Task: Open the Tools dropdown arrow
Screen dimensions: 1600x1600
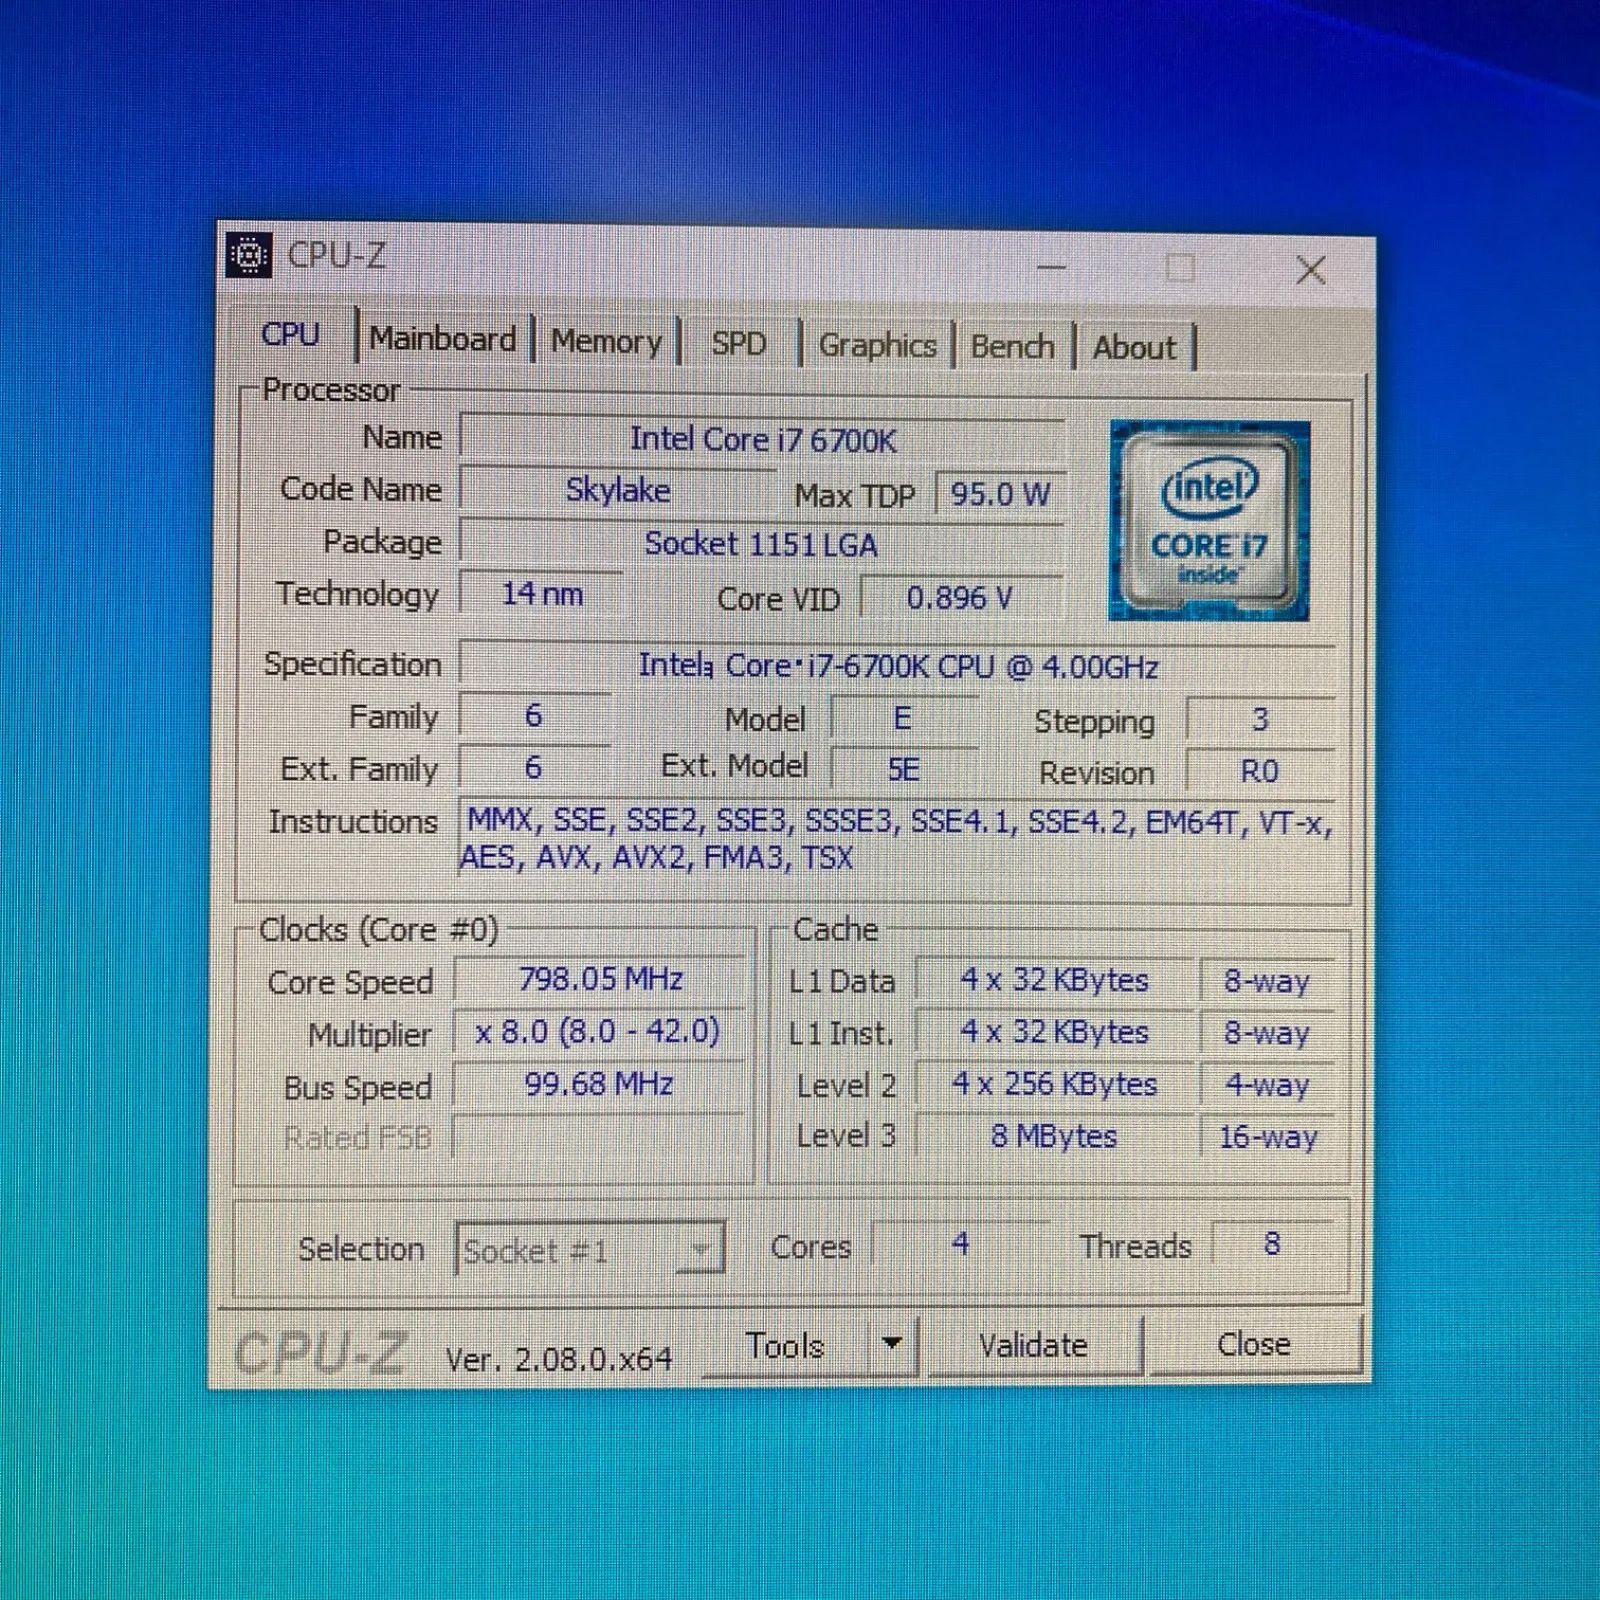Action: point(892,1345)
